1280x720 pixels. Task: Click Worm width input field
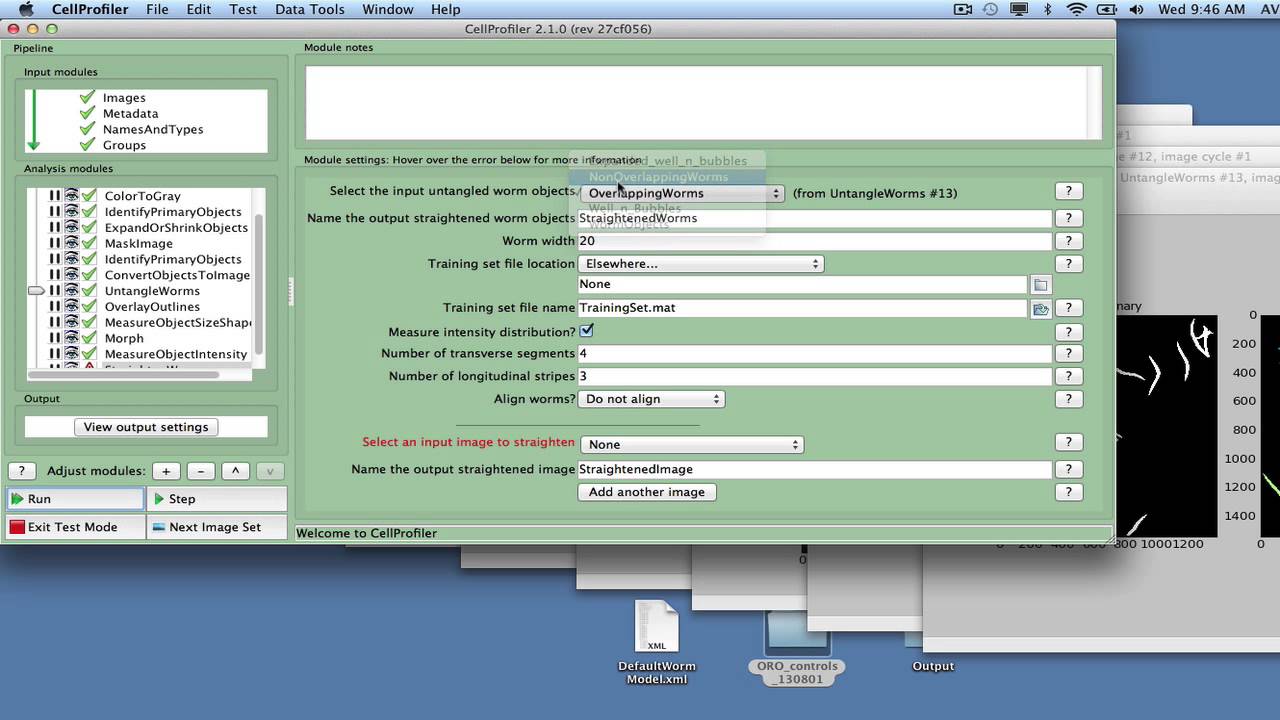click(815, 241)
